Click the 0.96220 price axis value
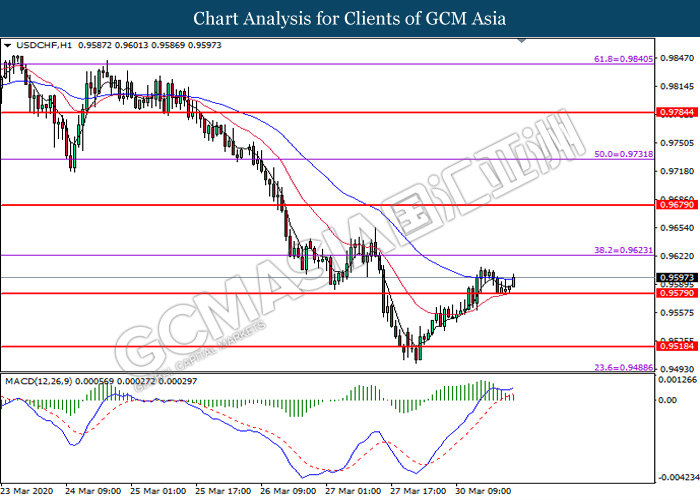The width and height of the screenshot is (700, 500). click(677, 256)
